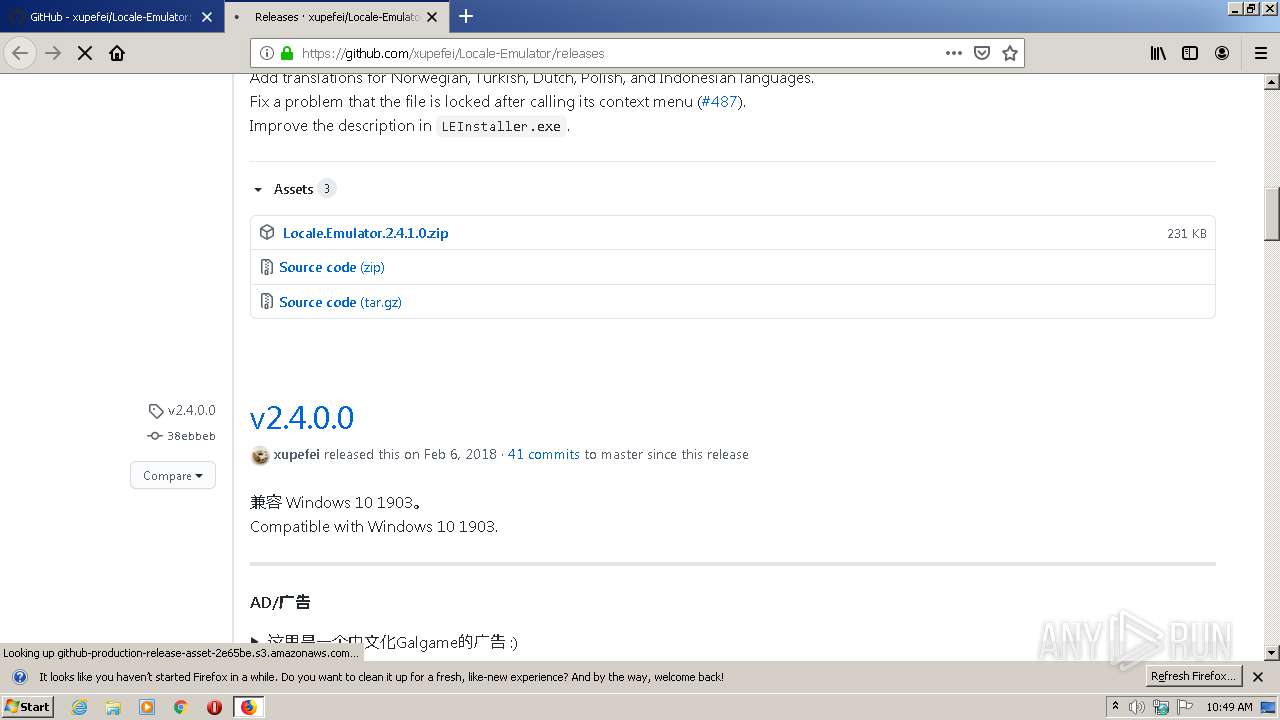Stop loading with the X button

(85, 53)
